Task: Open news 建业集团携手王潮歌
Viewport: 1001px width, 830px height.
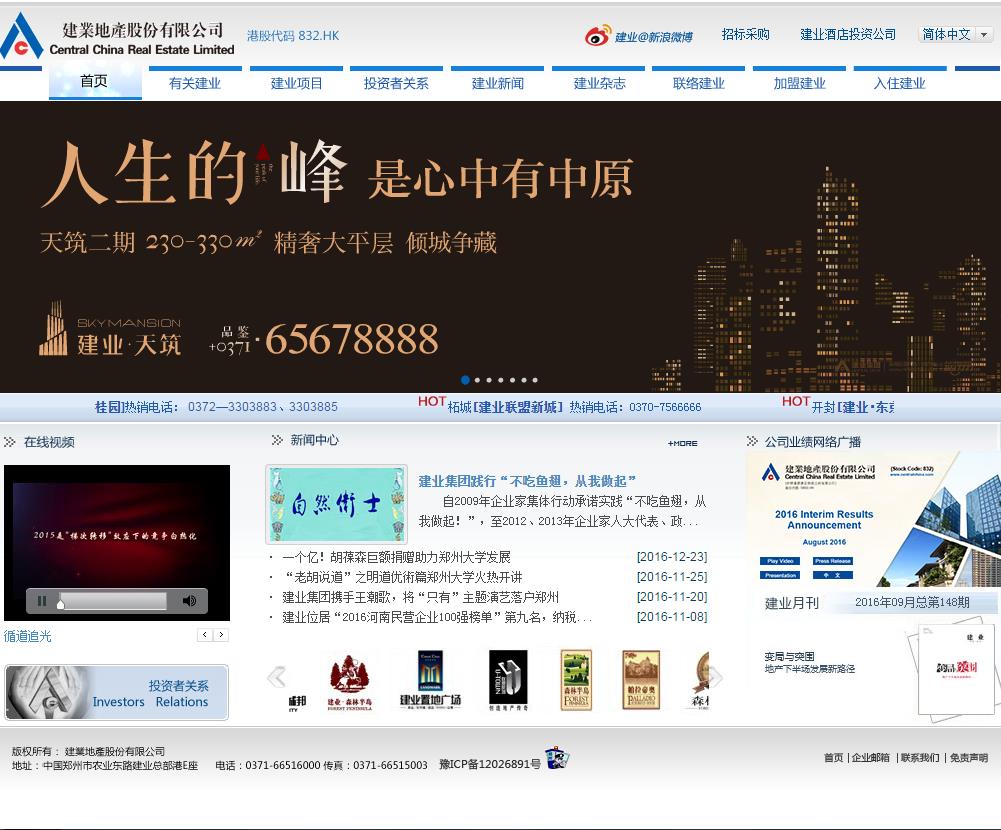Action: click(x=421, y=597)
